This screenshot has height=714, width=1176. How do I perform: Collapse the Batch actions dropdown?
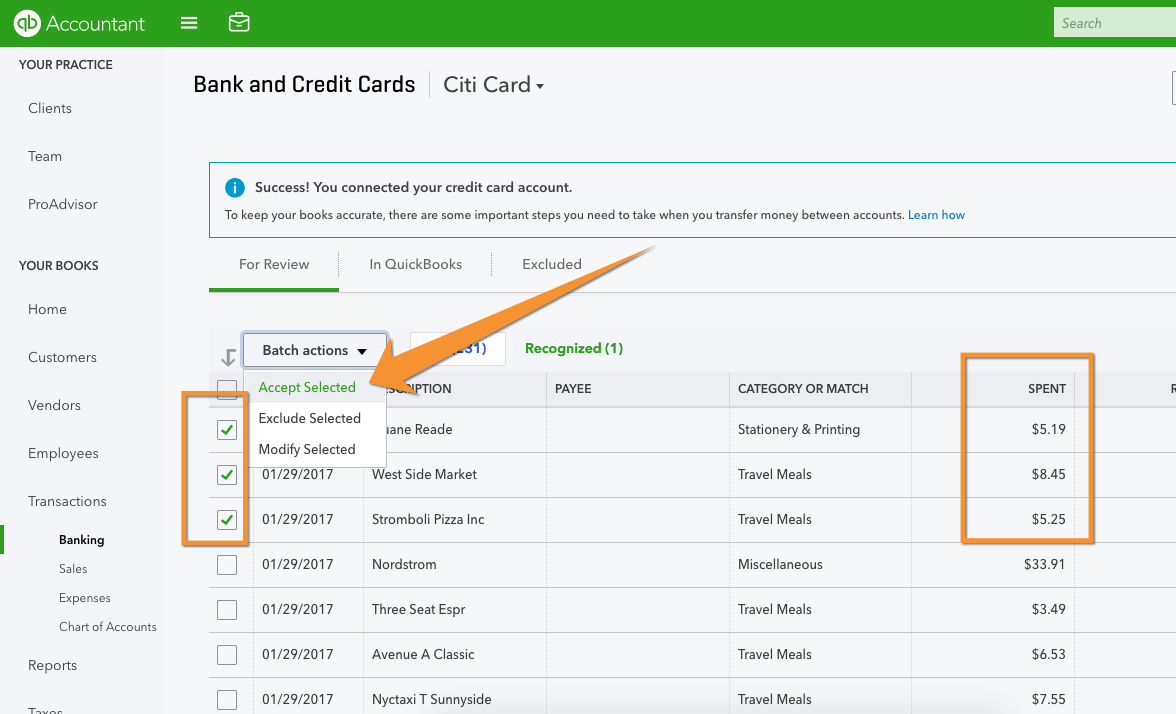pos(315,350)
